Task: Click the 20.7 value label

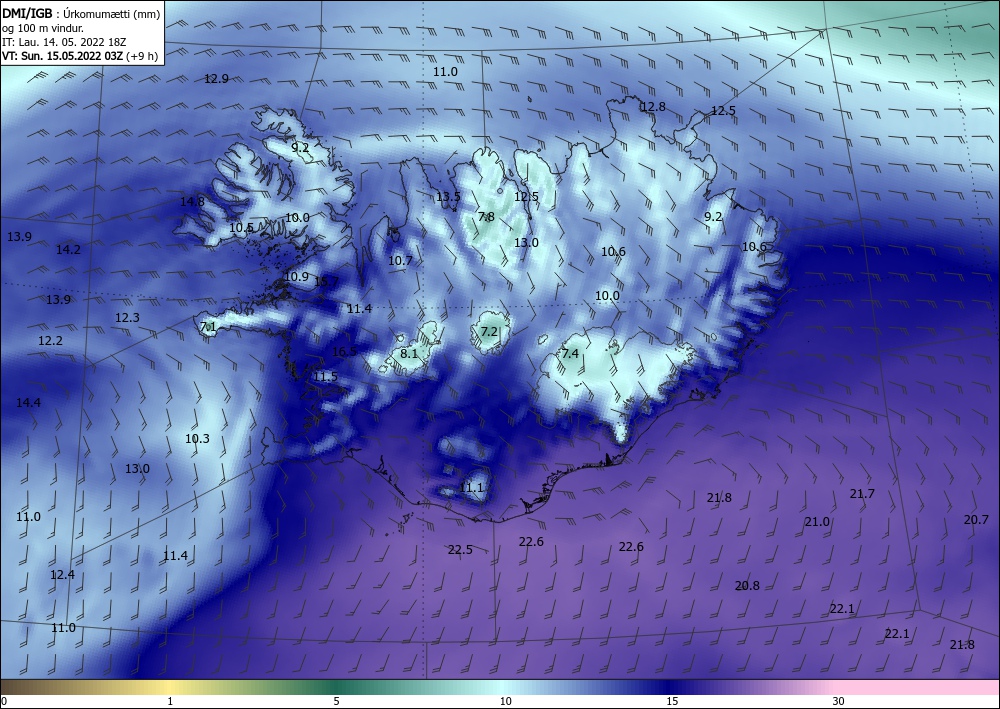Action: tap(976, 520)
